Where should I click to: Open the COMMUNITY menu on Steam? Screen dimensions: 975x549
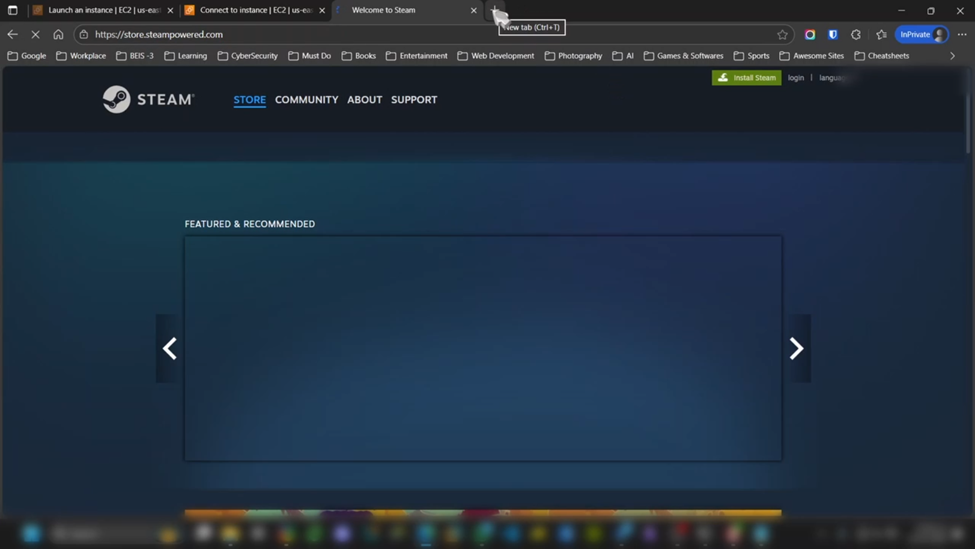click(306, 100)
